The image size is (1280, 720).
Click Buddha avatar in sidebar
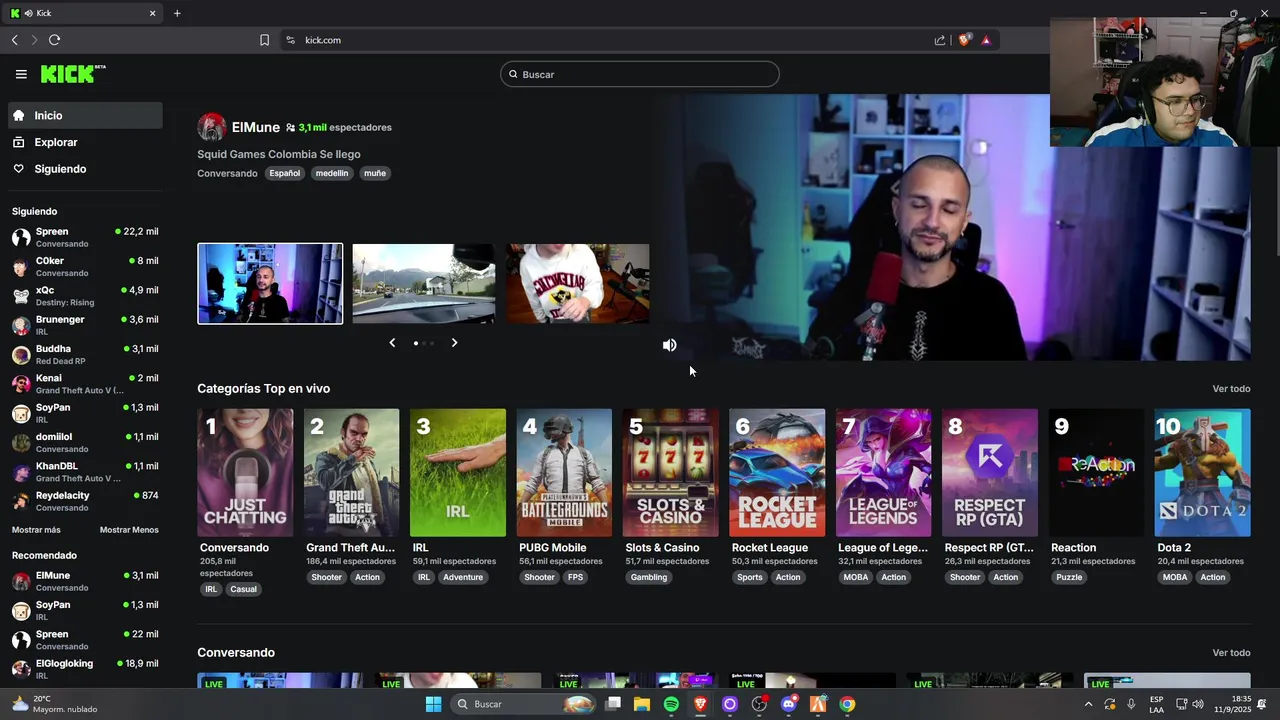tap(21, 355)
